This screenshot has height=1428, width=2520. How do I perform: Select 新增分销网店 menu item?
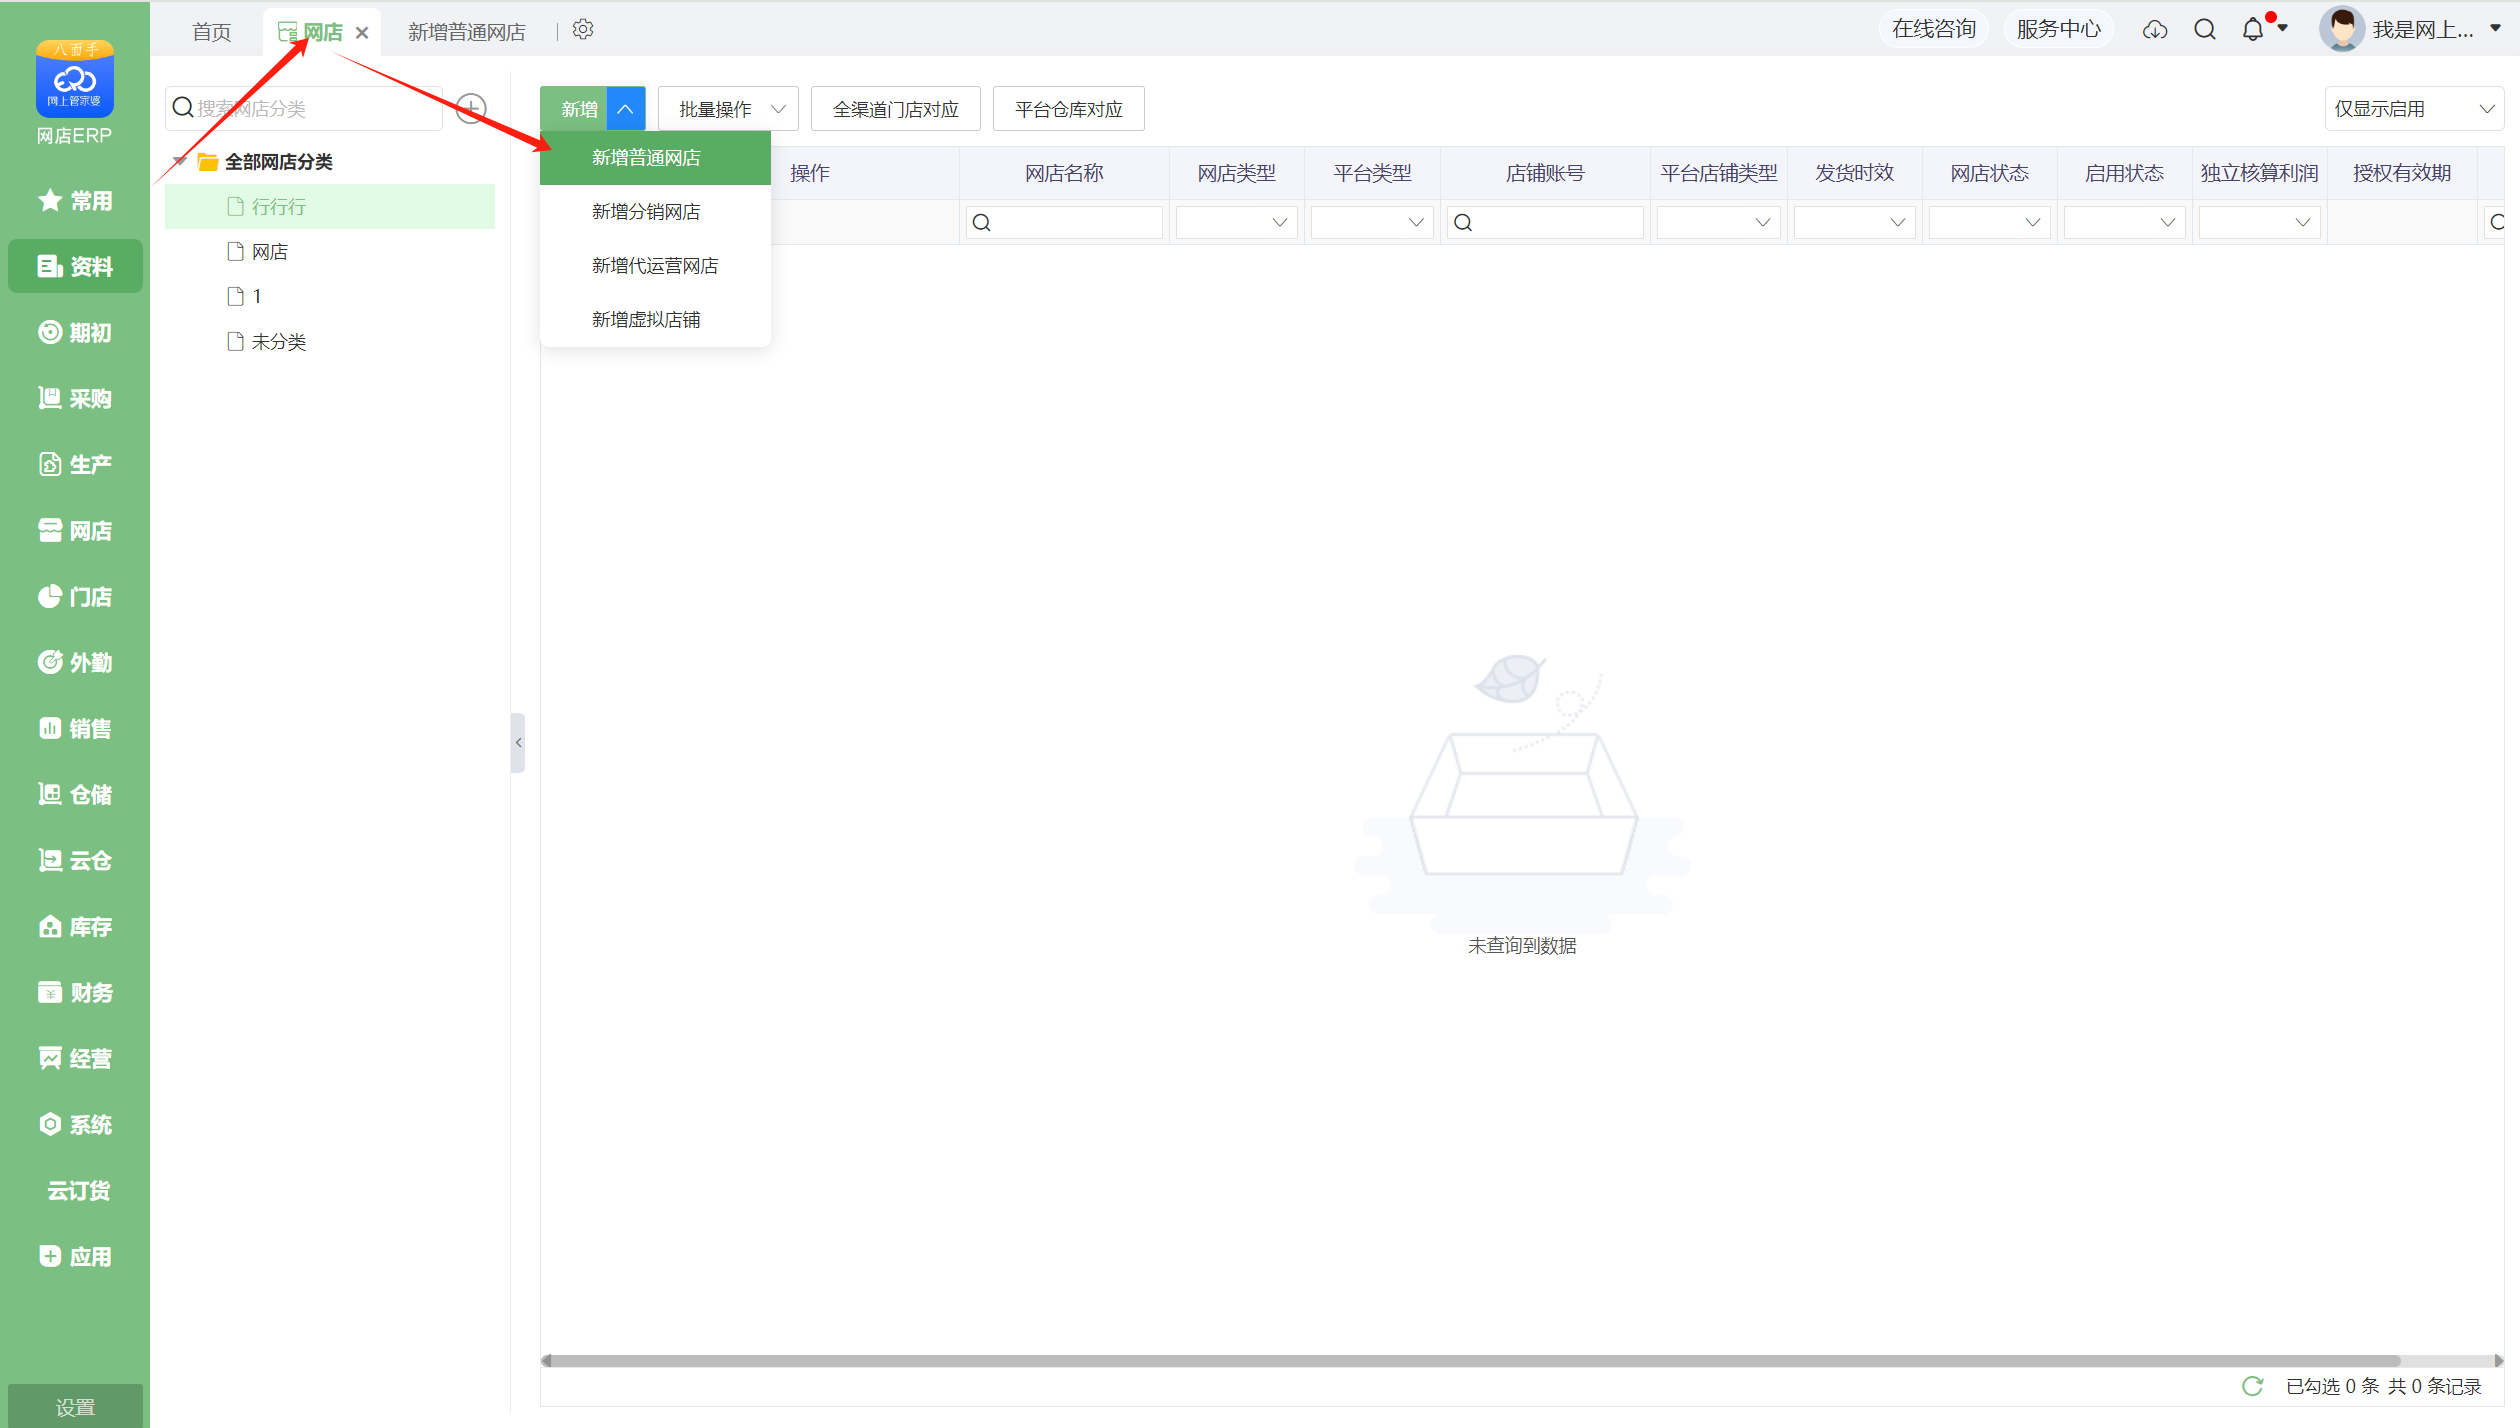[x=646, y=212]
